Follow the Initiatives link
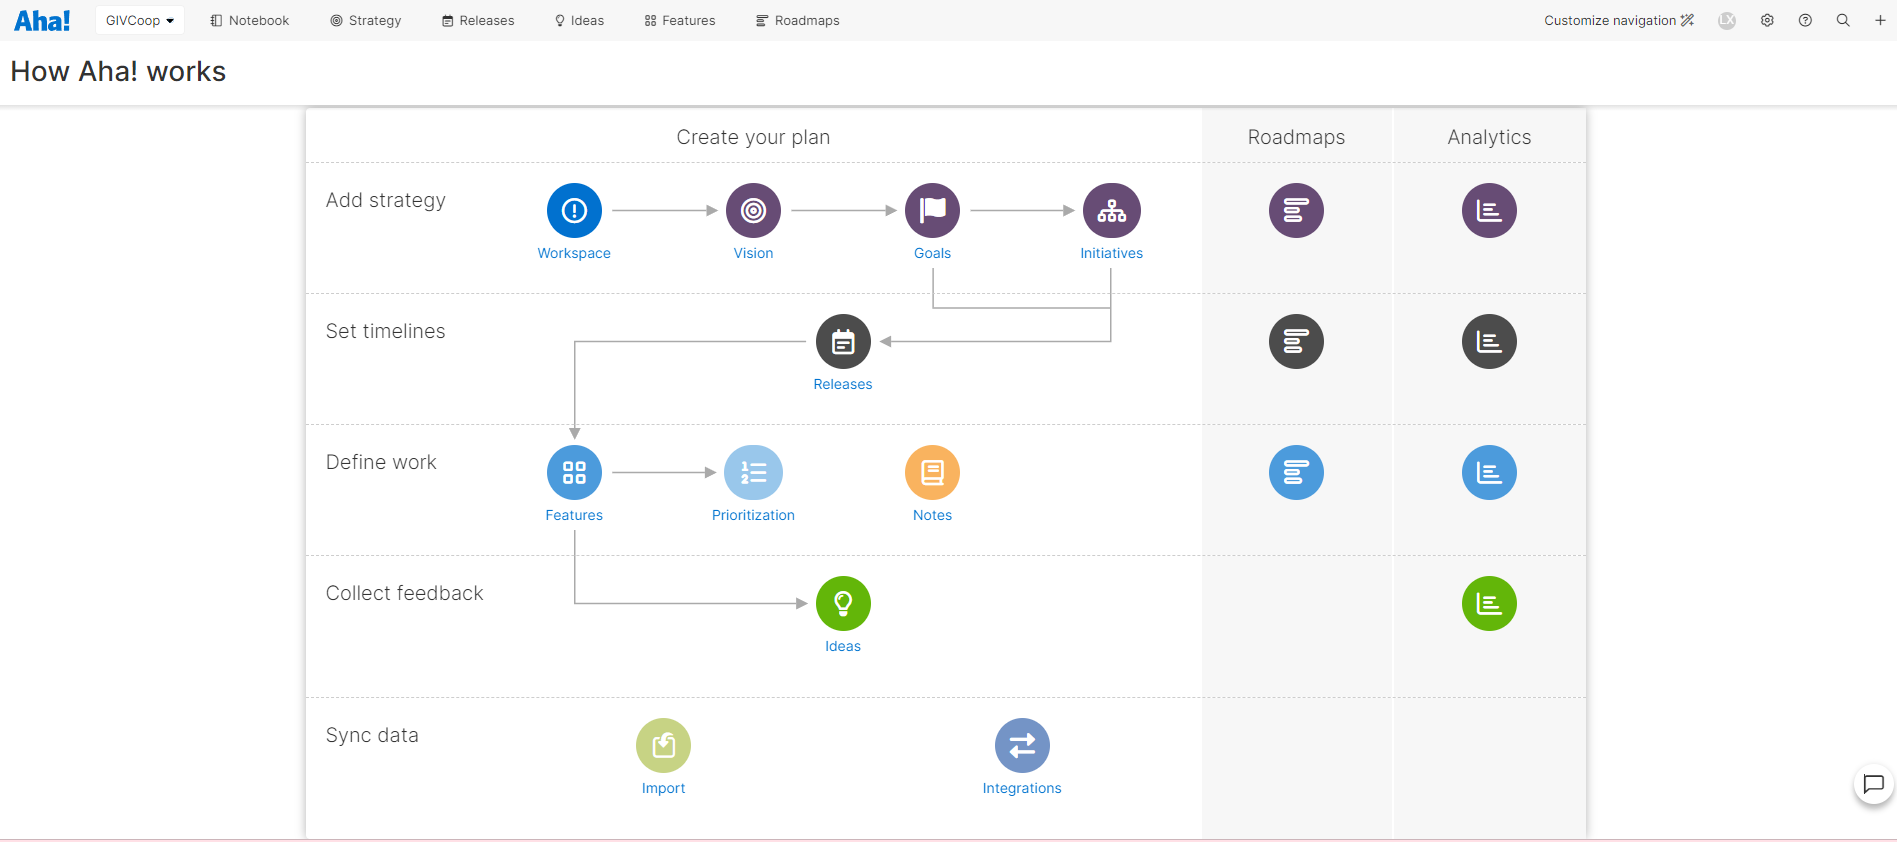Screen dimensions: 1897x842 (1111, 253)
